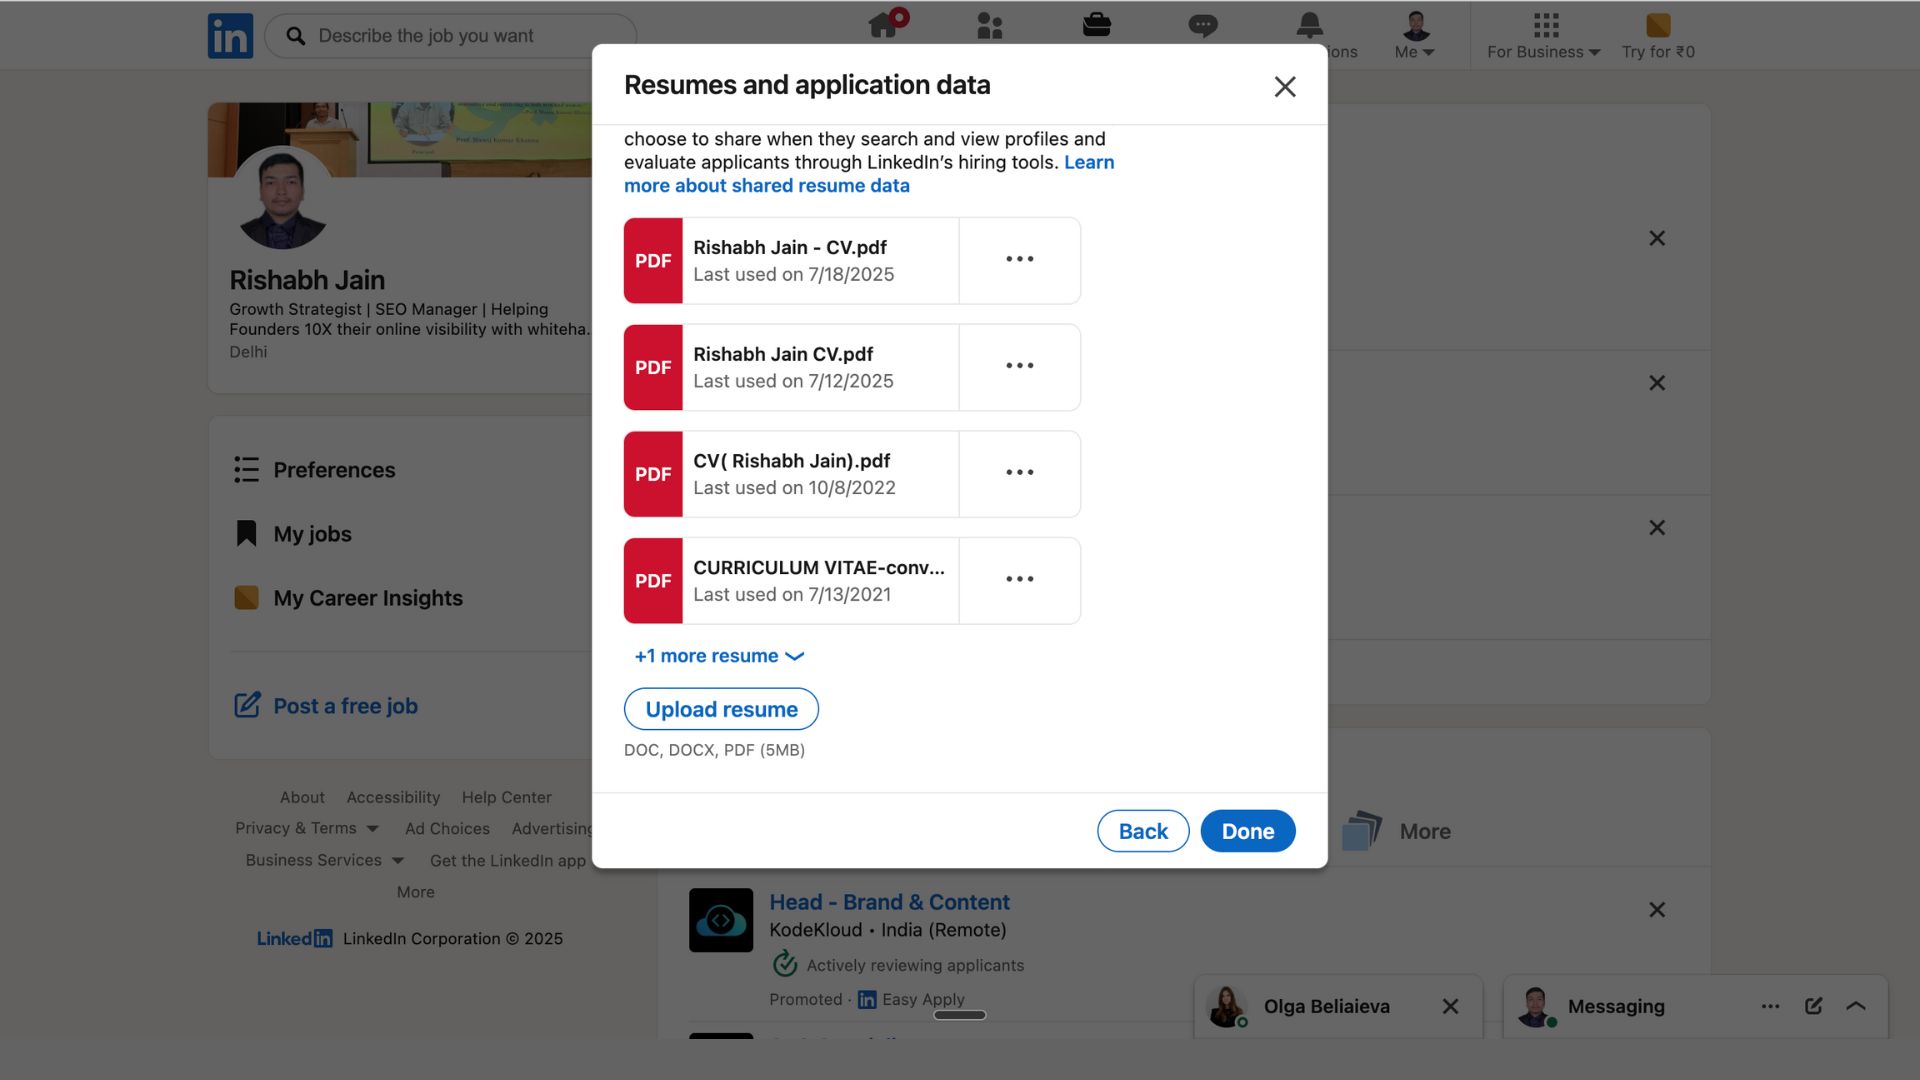1920x1080 pixels.
Task: Compose new message in Messaging bar
Action: 1813,1006
